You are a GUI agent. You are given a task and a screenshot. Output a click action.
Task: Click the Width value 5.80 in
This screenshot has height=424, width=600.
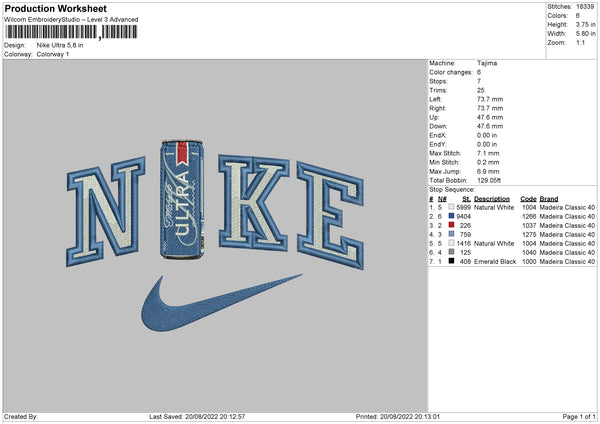585,34
